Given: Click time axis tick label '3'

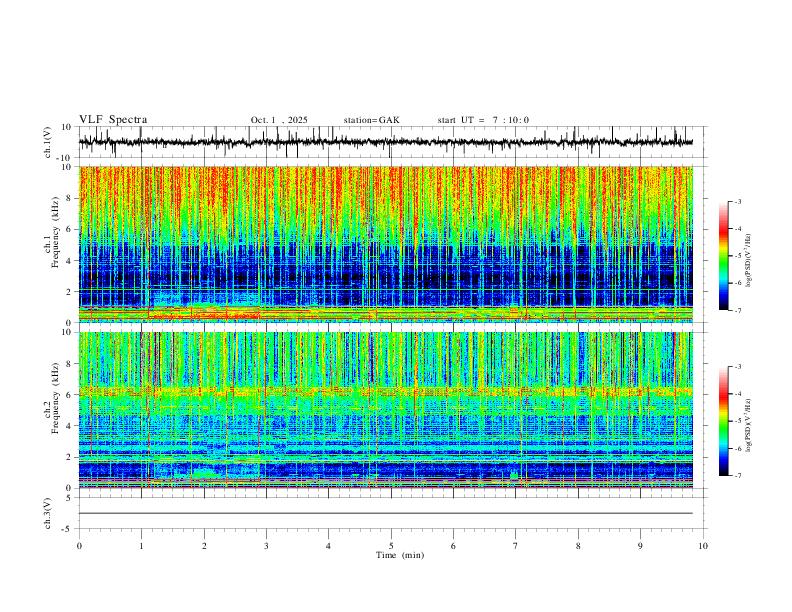Looking at the screenshot, I should (x=266, y=546).
